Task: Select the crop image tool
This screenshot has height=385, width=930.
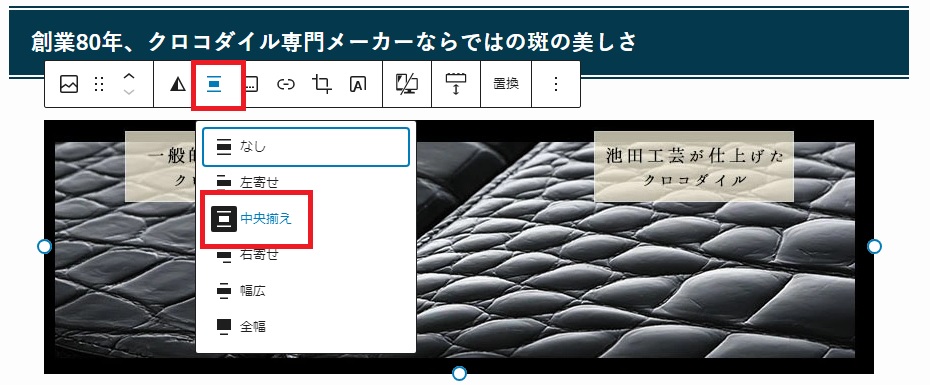Action: tap(321, 85)
